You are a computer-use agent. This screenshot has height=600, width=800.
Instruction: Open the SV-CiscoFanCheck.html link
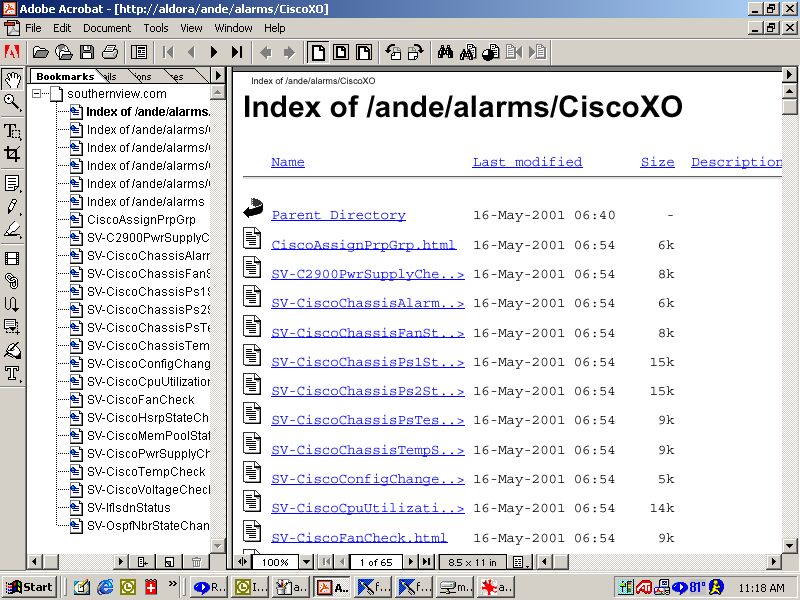pyautogui.click(x=359, y=538)
